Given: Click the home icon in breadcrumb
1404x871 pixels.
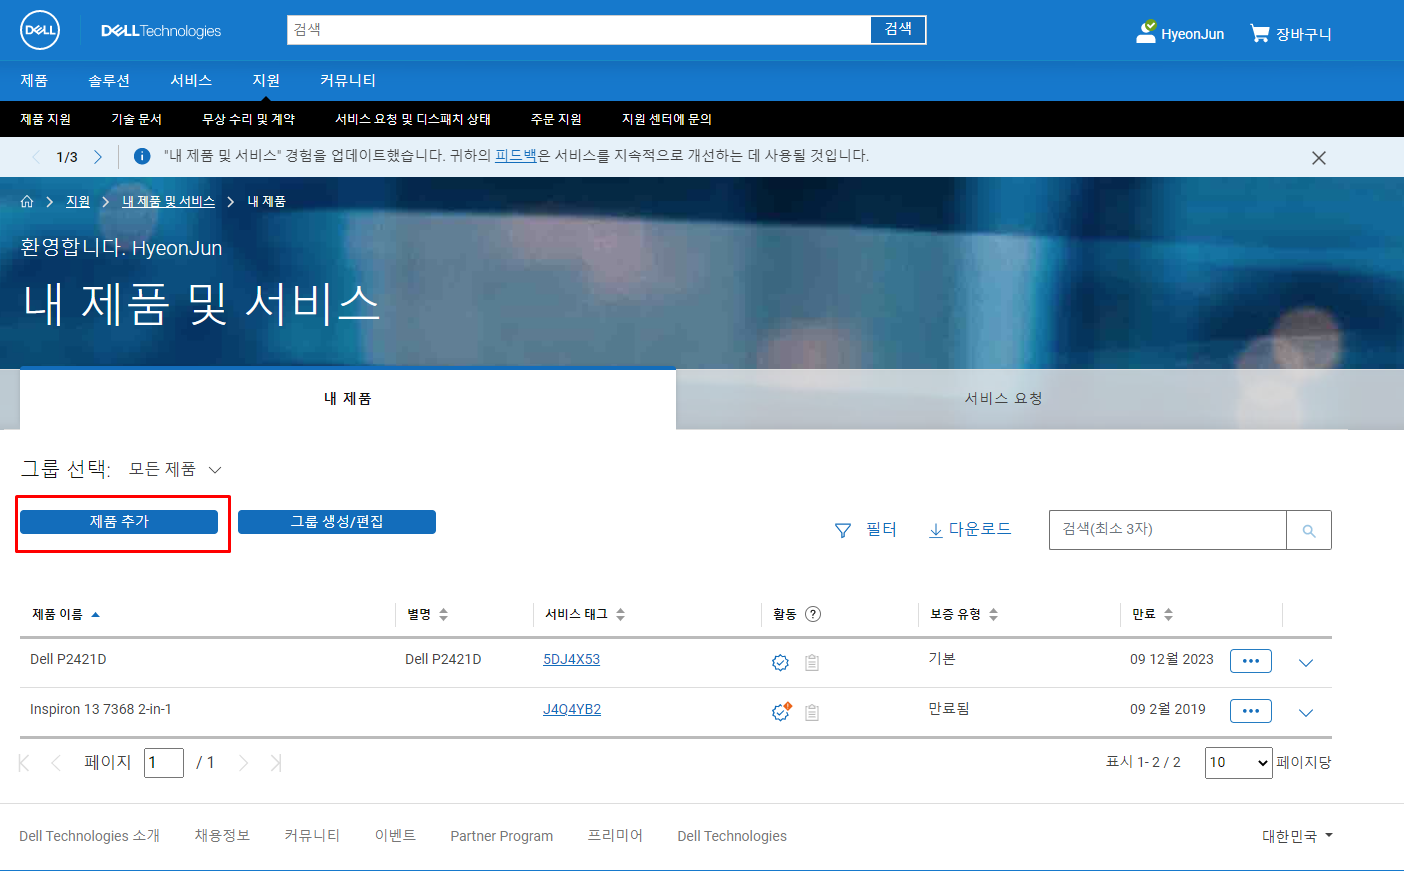Looking at the screenshot, I should click(x=27, y=201).
